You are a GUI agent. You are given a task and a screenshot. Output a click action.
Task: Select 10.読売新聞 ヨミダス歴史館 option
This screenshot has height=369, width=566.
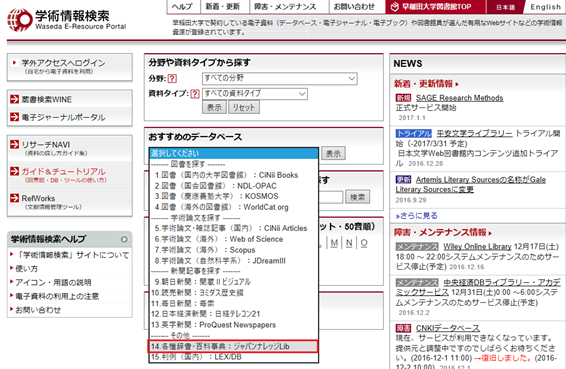pos(234,292)
